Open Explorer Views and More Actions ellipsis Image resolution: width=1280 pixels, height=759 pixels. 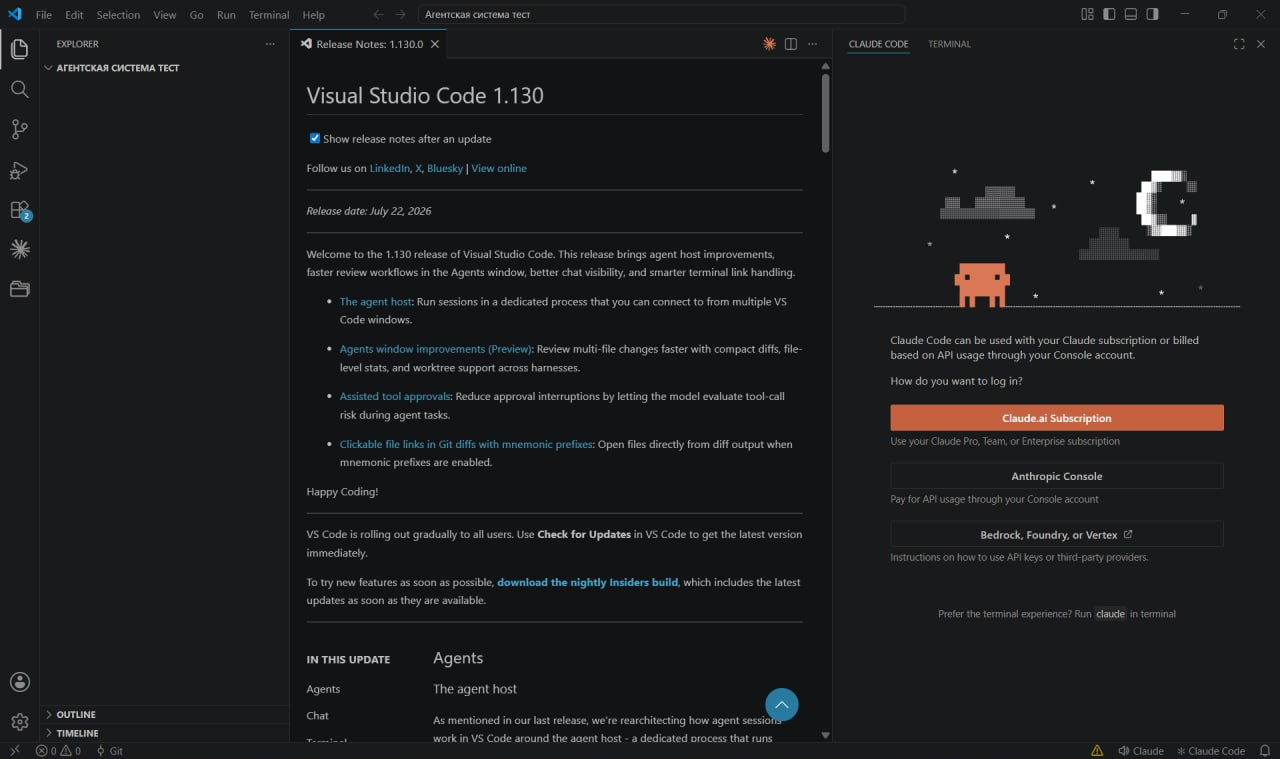(270, 44)
